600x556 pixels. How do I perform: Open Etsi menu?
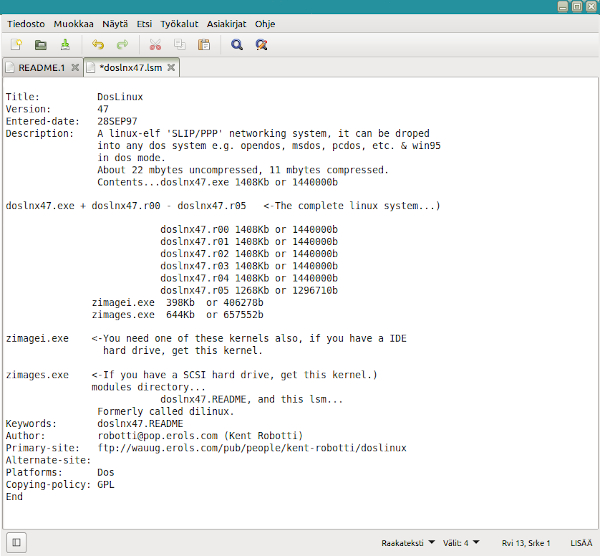(144, 24)
